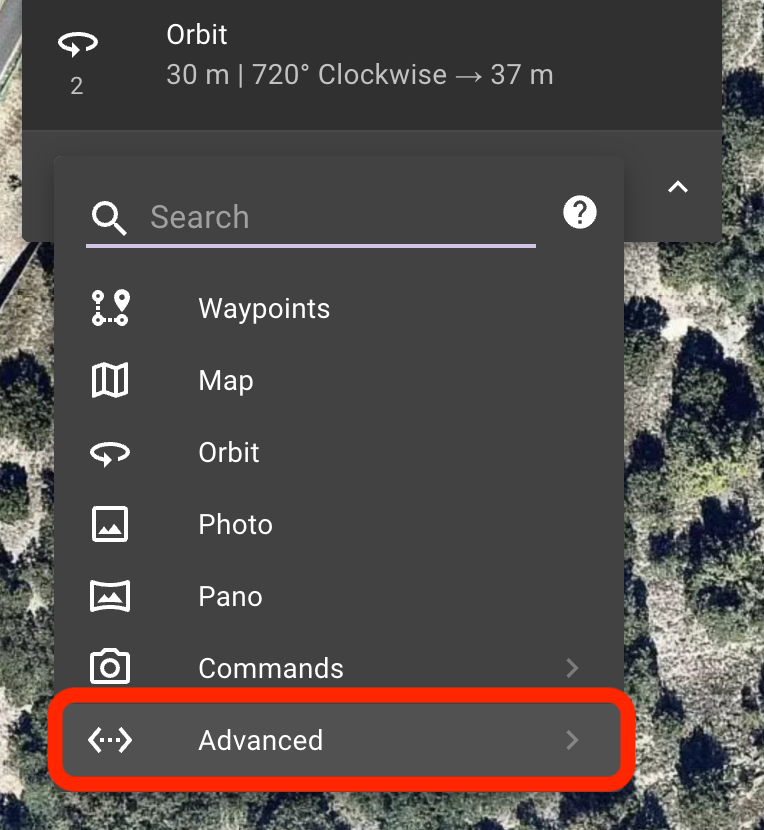This screenshot has height=830, width=764.
Task: Expand Advanced submenu chevron
Action: pos(572,740)
